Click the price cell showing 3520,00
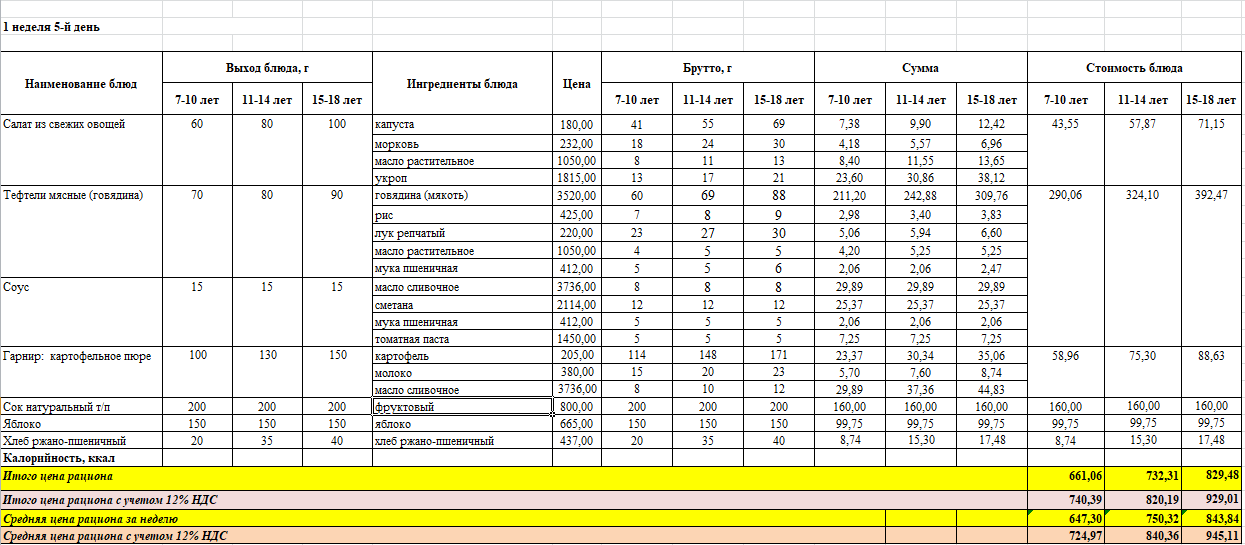 click(x=576, y=195)
